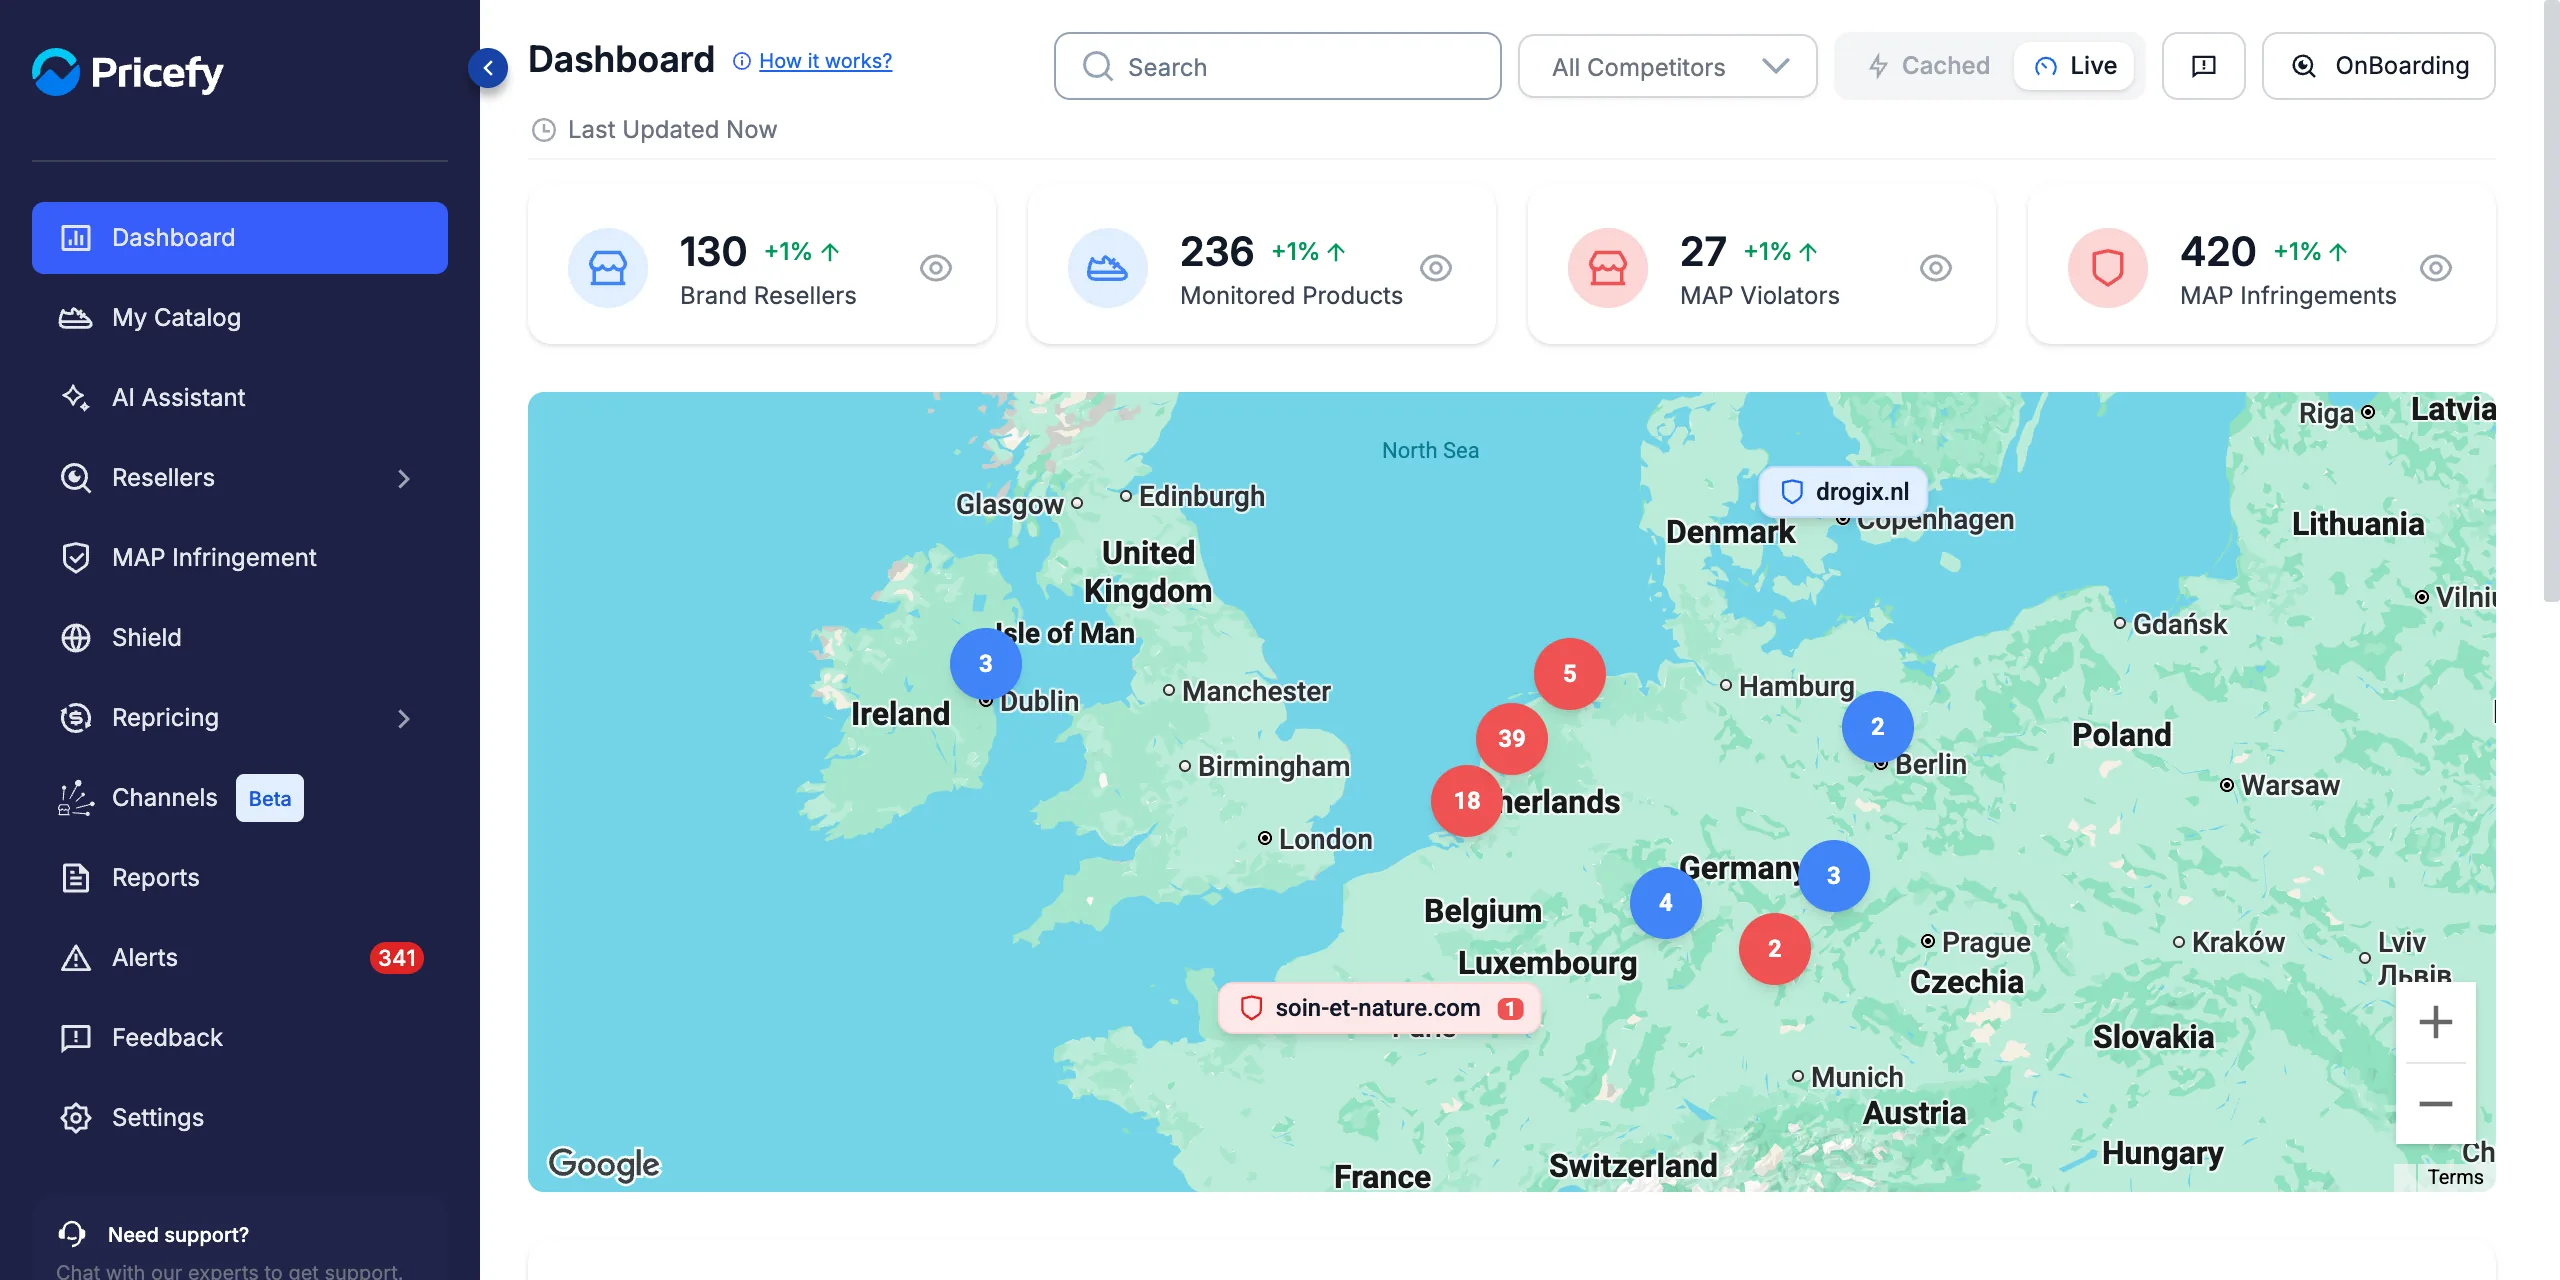Click the info icon beside How it works
Viewport: 2560px width, 1280px height.
[742, 61]
